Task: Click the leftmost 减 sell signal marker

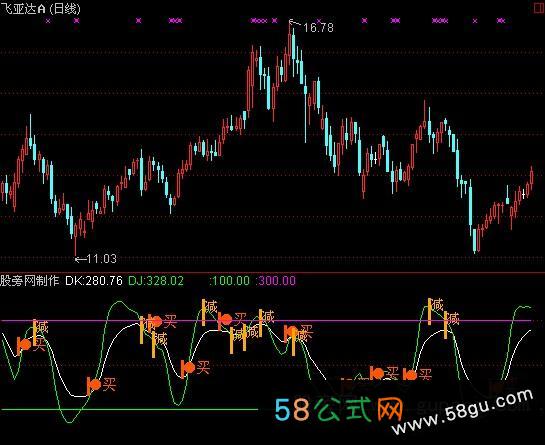Action: click(42, 327)
